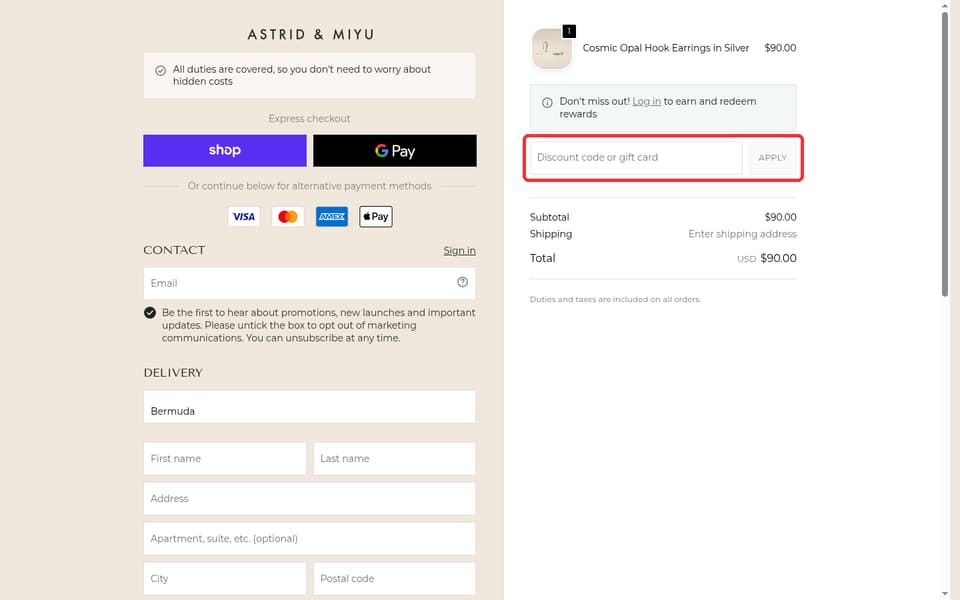The image size is (960, 600).
Task: Pay with the Google Pay button
Action: pos(395,151)
